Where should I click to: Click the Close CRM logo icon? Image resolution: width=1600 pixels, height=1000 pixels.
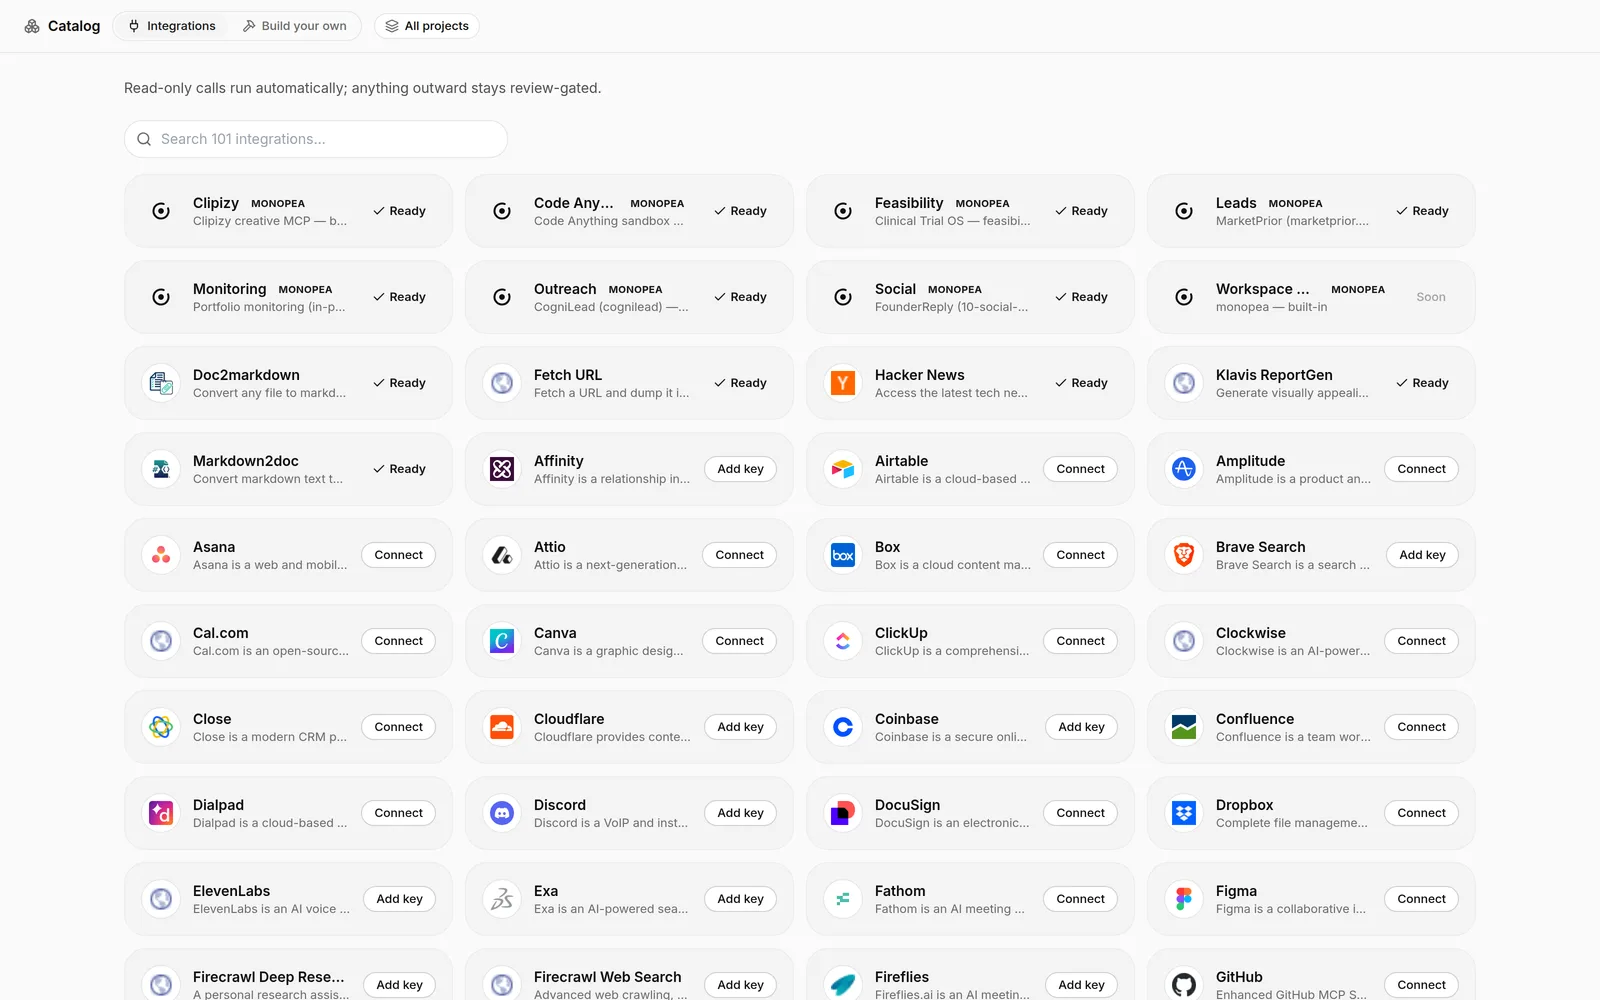click(161, 727)
